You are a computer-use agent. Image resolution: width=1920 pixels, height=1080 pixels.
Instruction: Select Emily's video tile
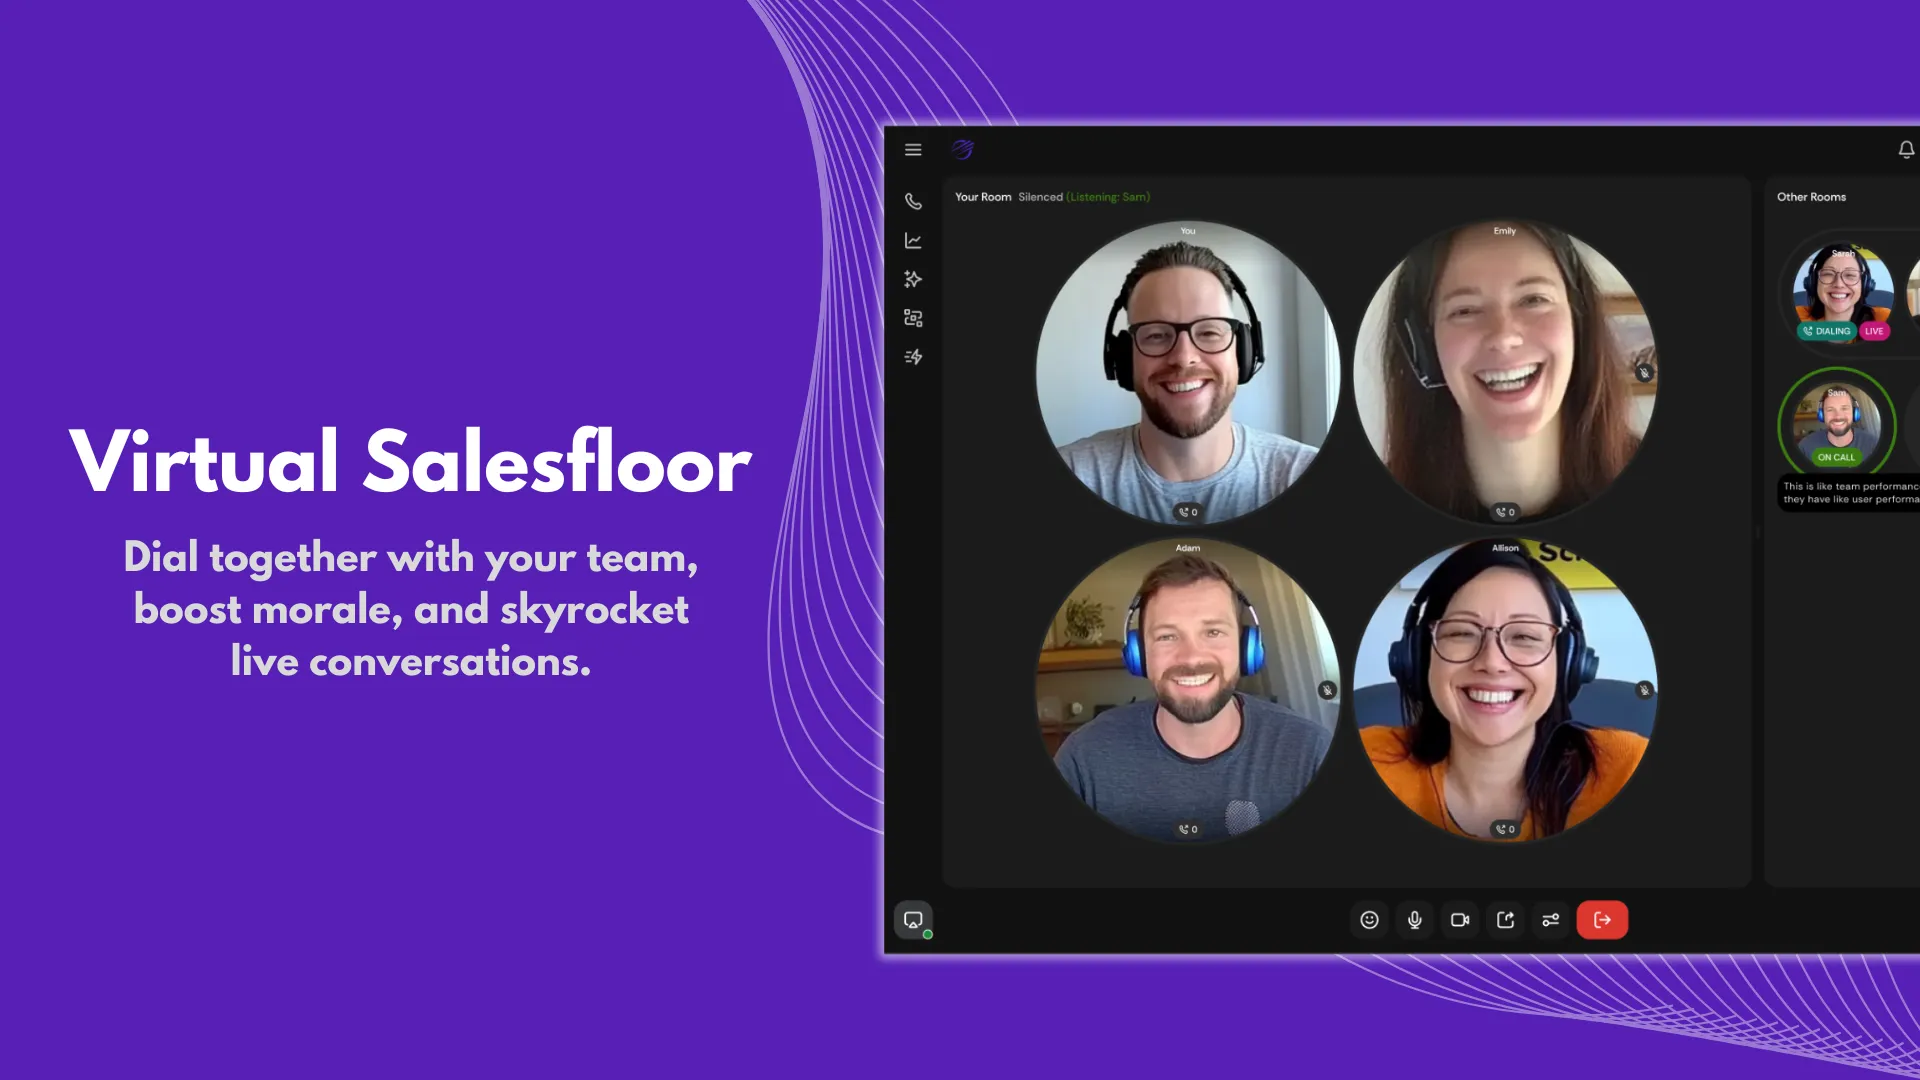(1505, 372)
